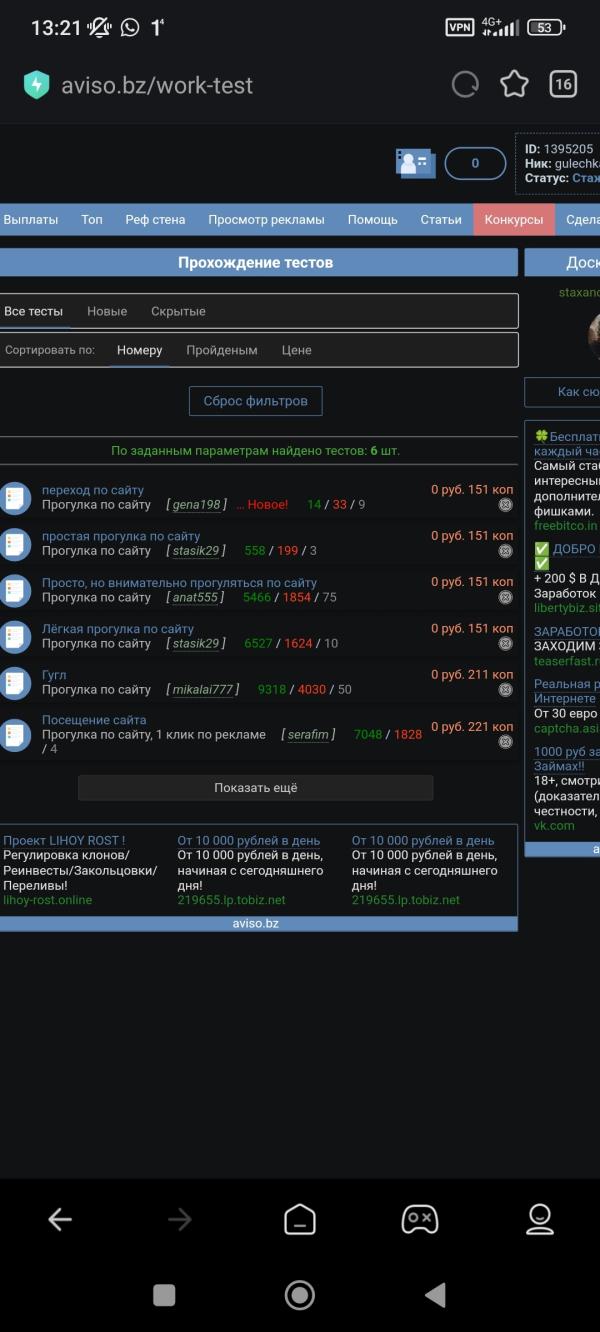Open the Реф стена menu item
The height and width of the screenshot is (1332, 600).
pyautogui.click(x=155, y=220)
